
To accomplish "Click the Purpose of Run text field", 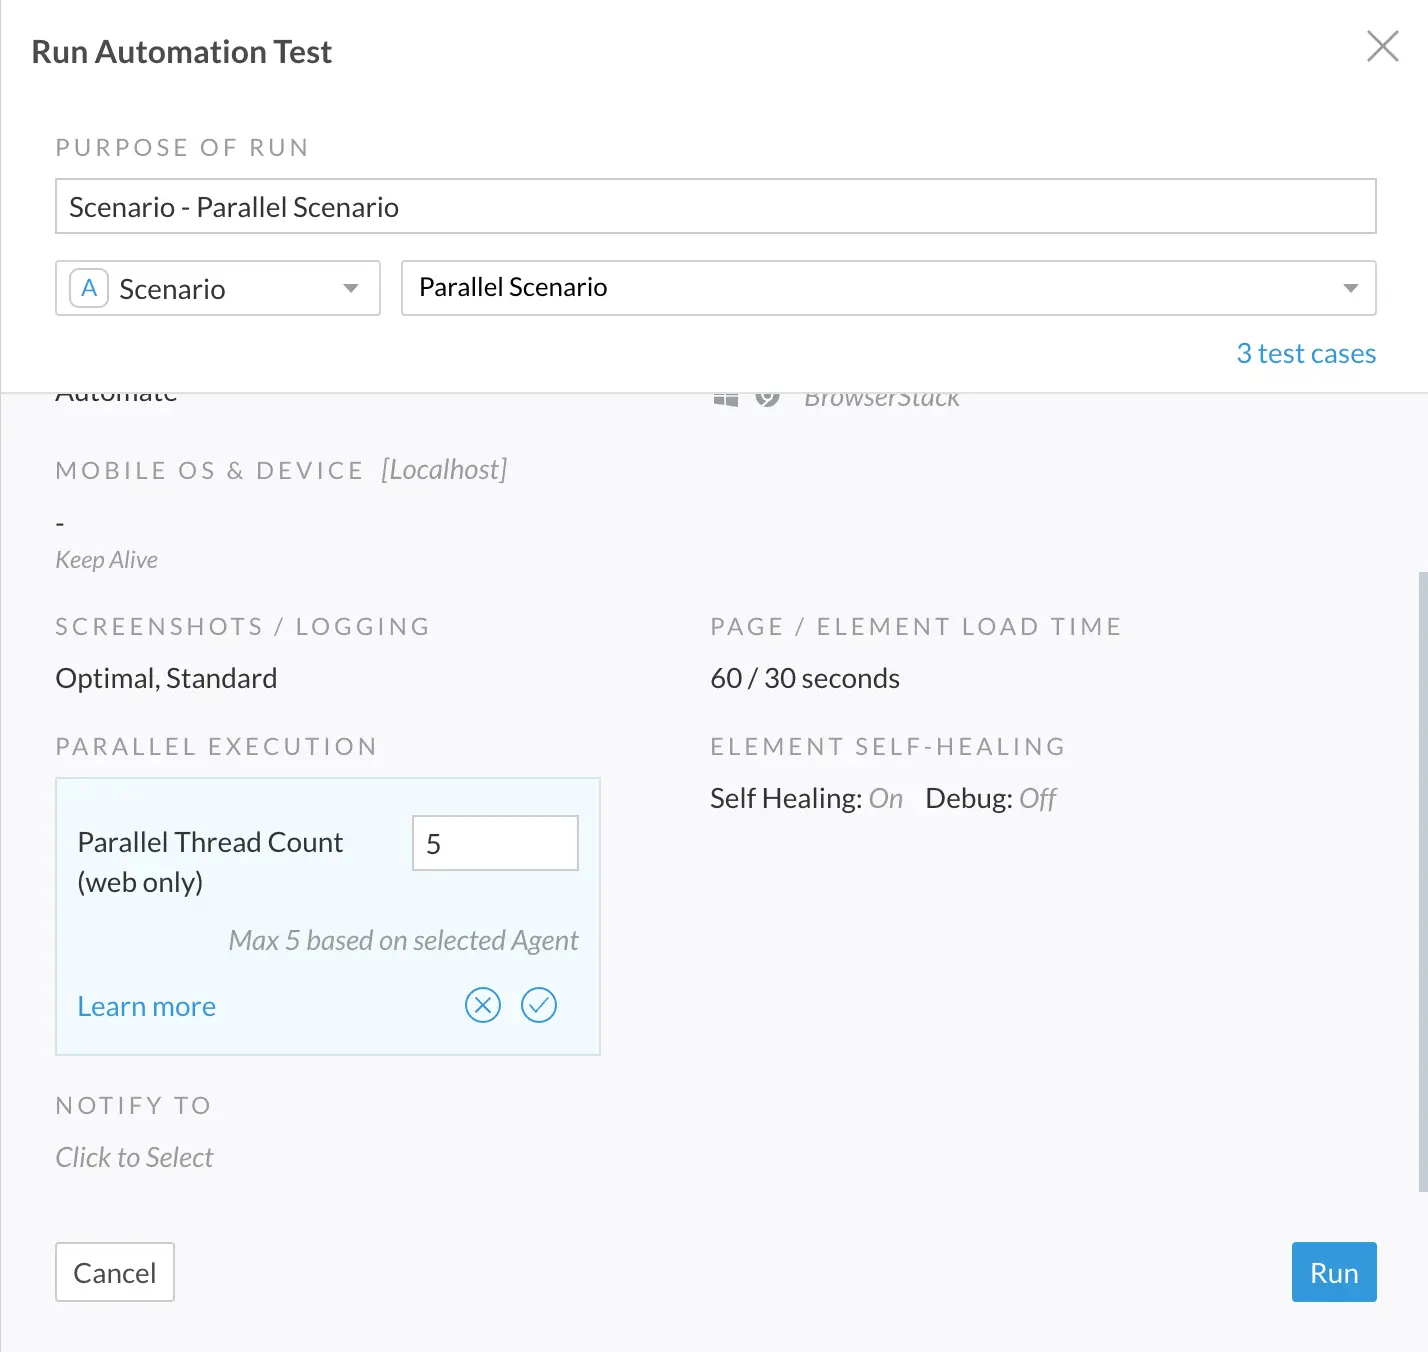I will [715, 207].
